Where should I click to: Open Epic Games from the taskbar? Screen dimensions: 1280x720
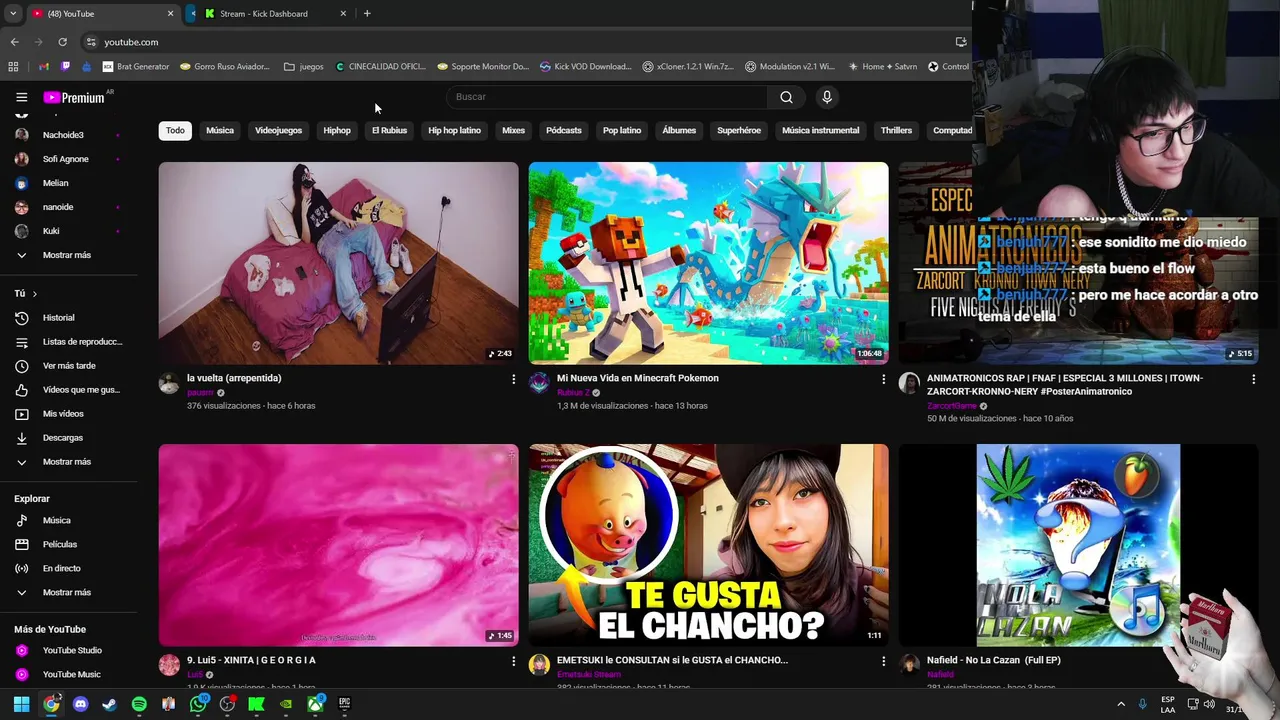tap(344, 704)
